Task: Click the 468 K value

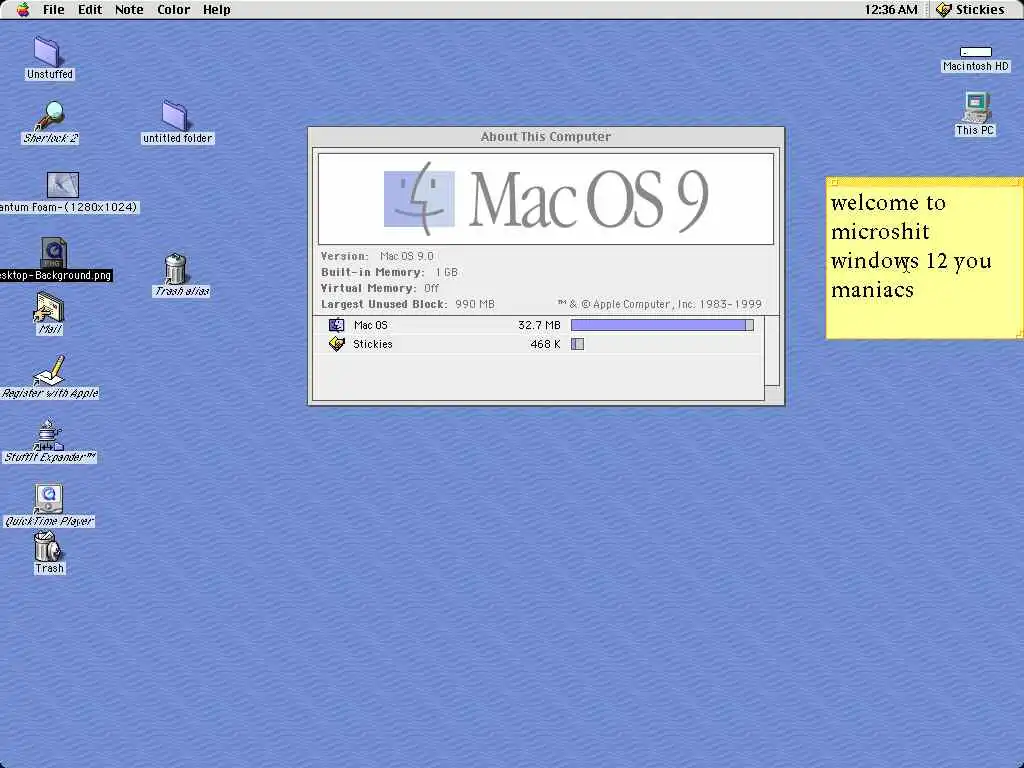Action: 545,344
